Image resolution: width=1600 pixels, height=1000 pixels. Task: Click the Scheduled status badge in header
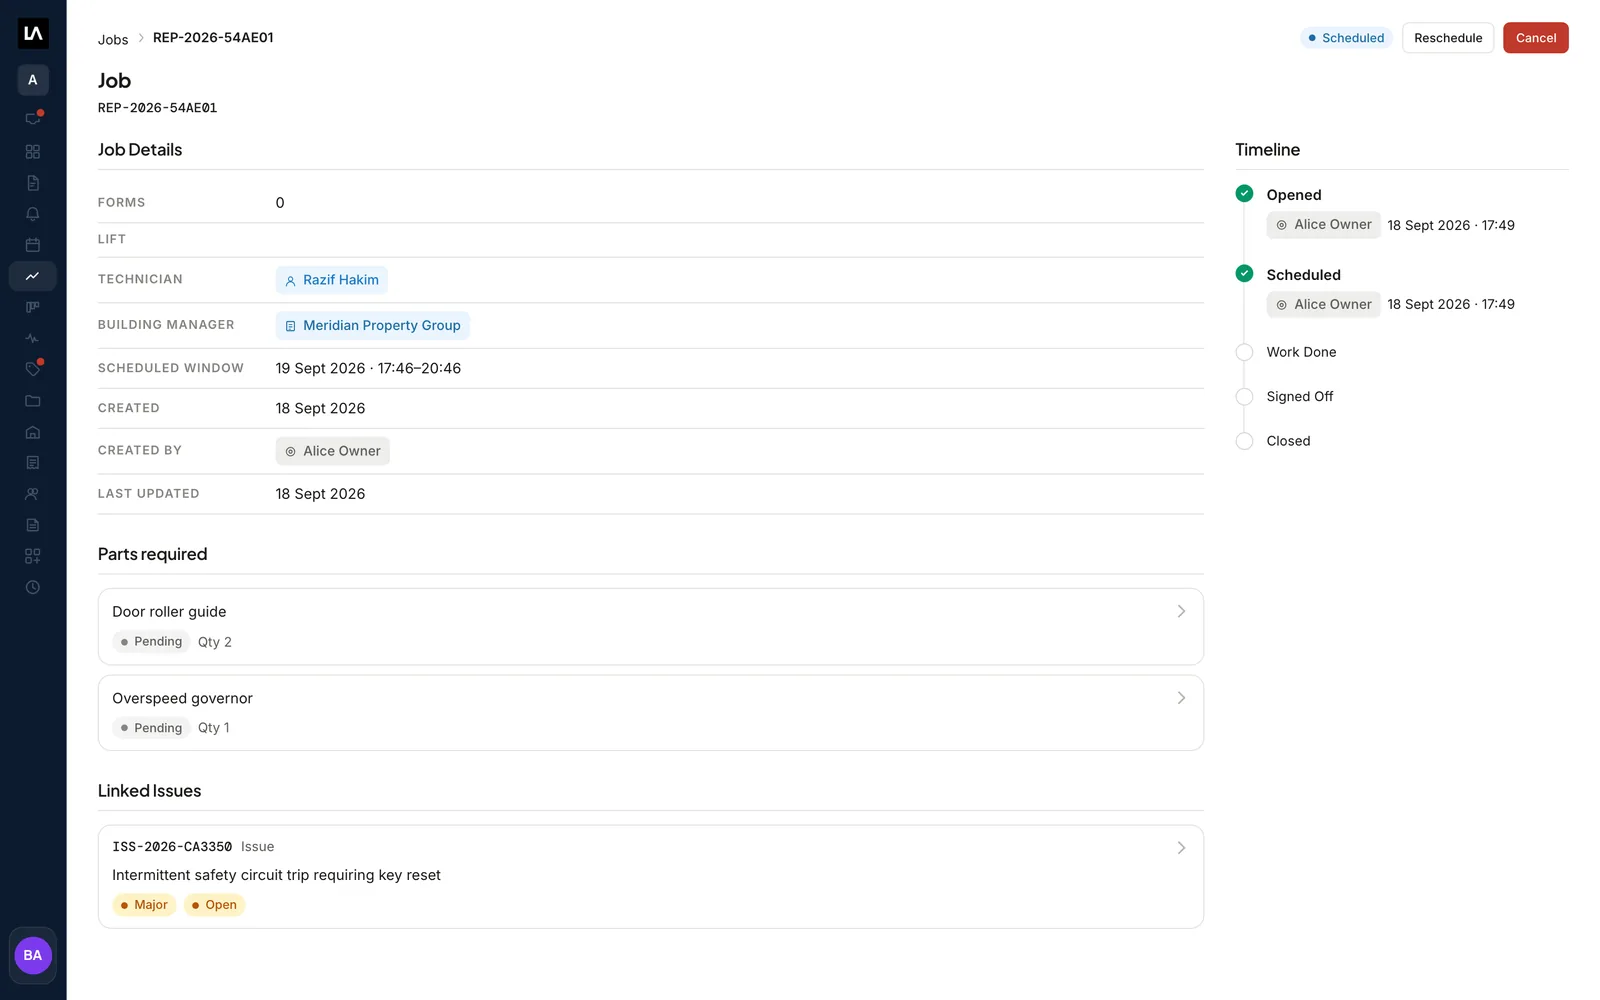(1346, 38)
